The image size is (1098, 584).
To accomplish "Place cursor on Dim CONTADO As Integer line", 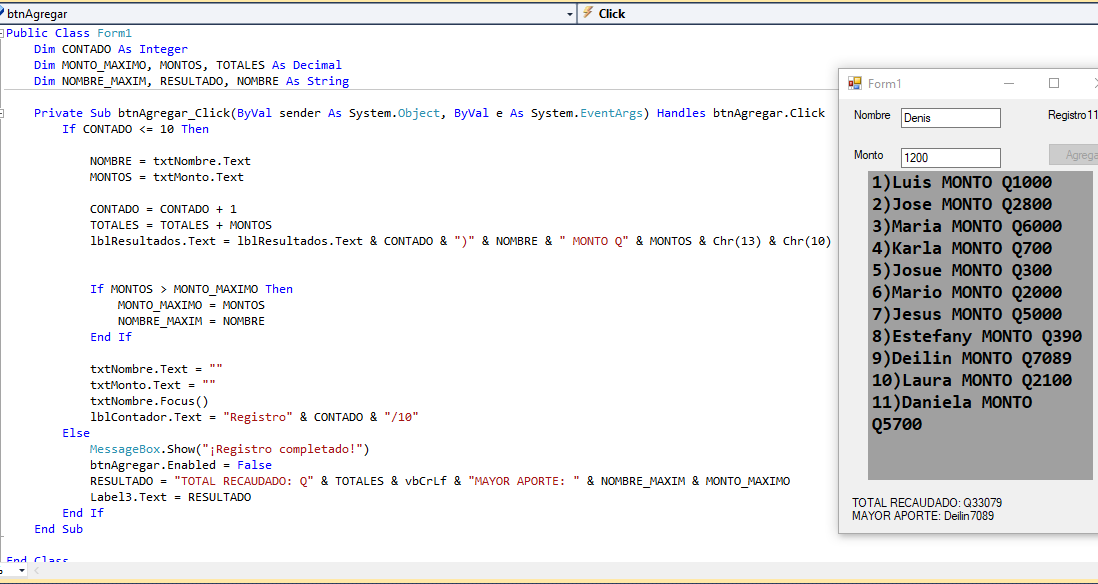I will (111, 49).
